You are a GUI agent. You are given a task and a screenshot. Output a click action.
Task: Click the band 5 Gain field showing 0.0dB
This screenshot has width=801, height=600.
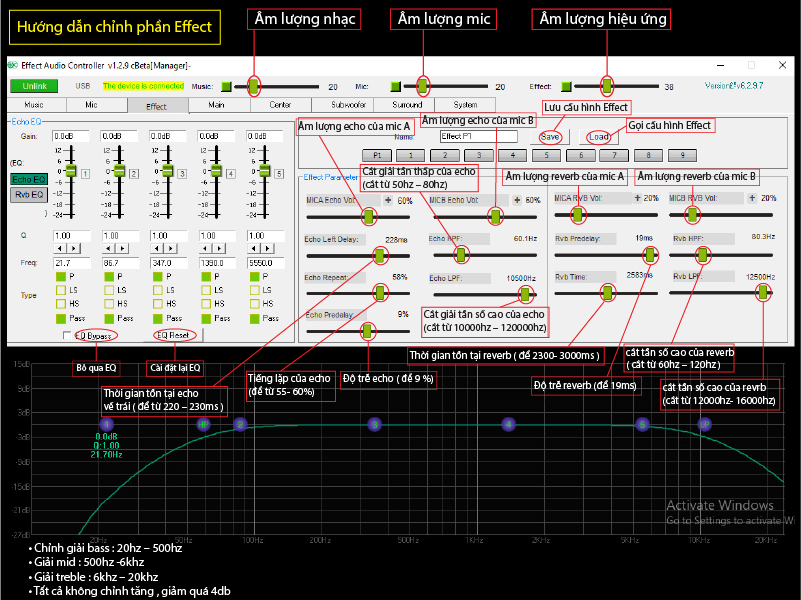tap(265, 136)
